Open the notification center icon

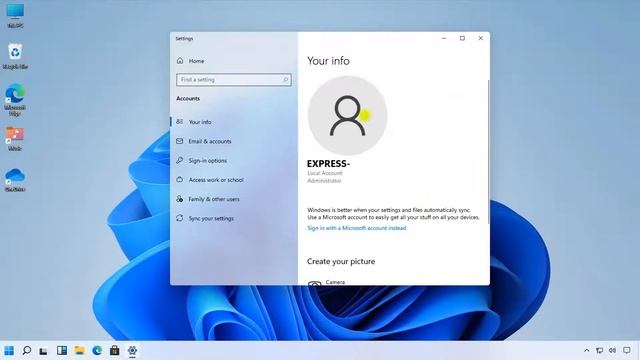tap(627, 350)
